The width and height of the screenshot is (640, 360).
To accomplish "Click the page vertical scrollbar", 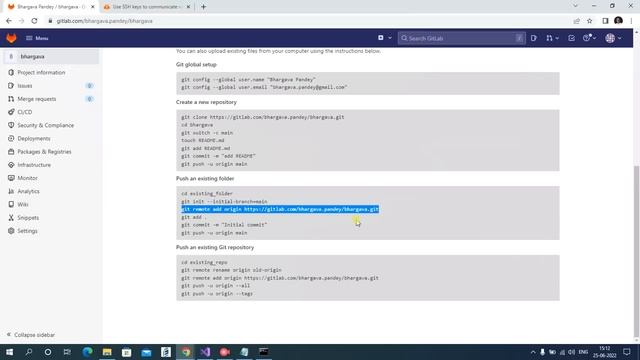I will pos(636,251).
